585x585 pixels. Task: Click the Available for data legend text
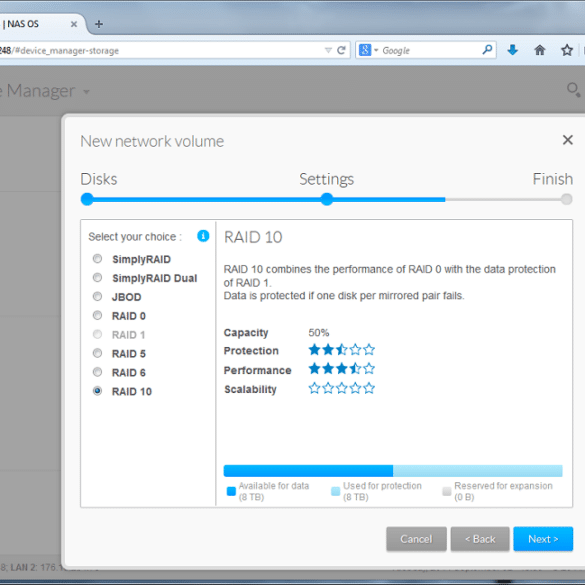click(x=274, y=491)
